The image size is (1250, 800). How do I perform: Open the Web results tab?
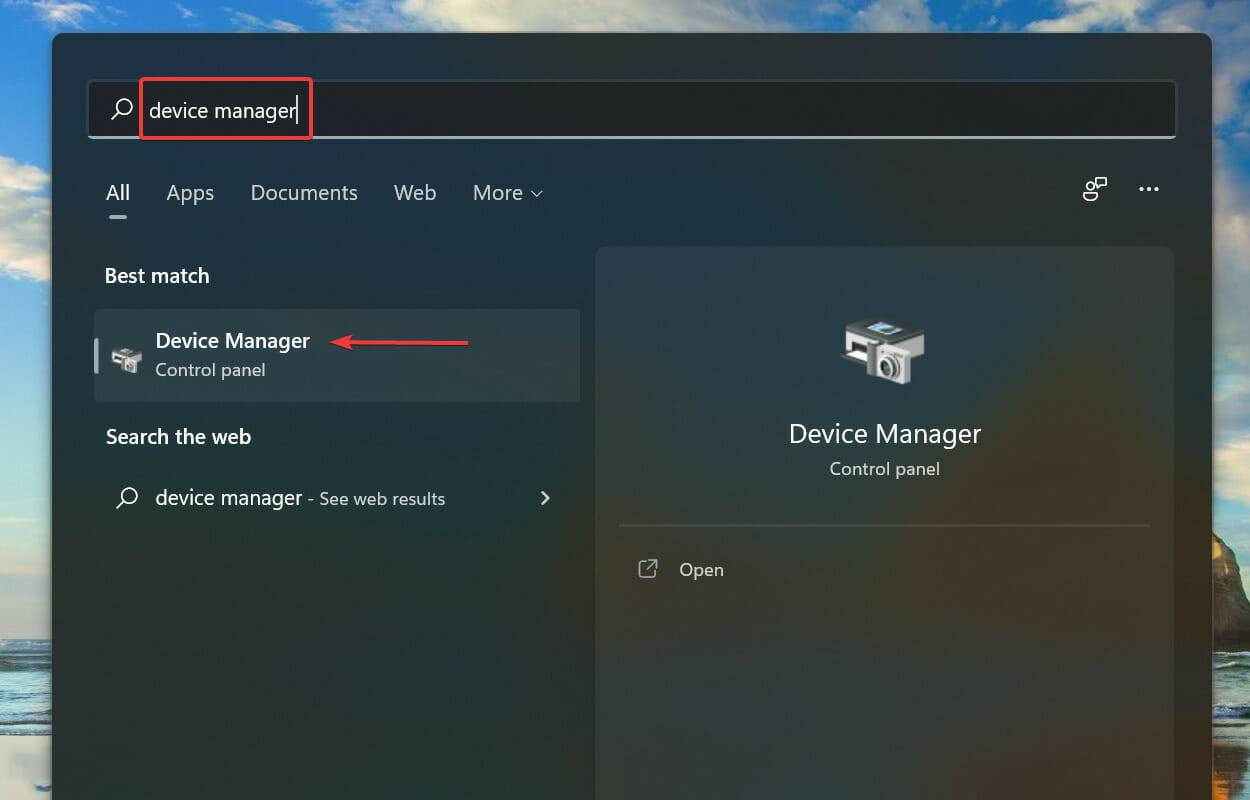tap(415, 193)
